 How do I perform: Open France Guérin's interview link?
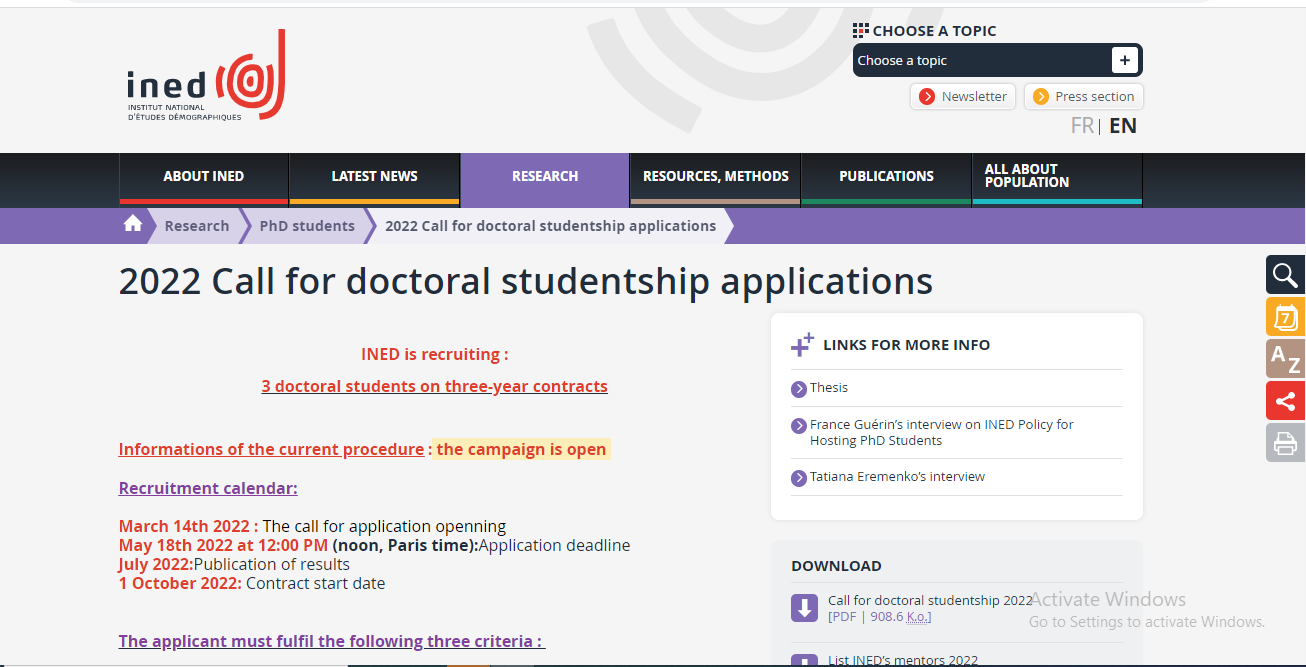coord(942,433)
